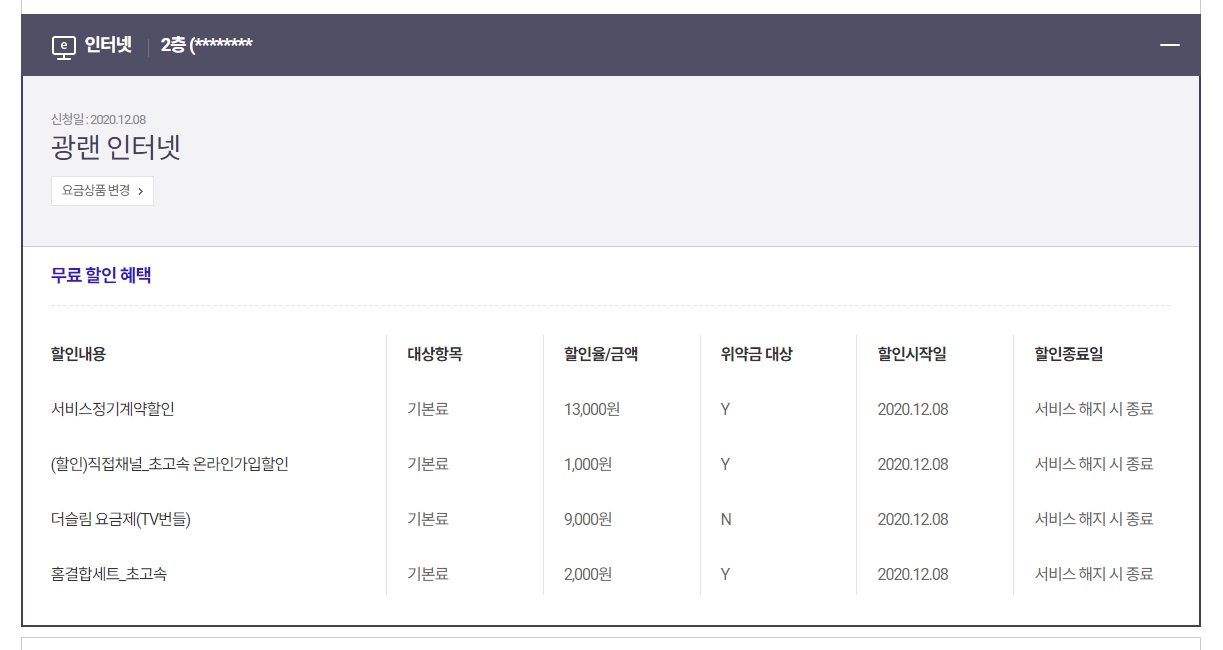Collapse the 인터넷 section with minus button
The image size is (1223, 650).
pyautogui.click(x=1169, y=45)
